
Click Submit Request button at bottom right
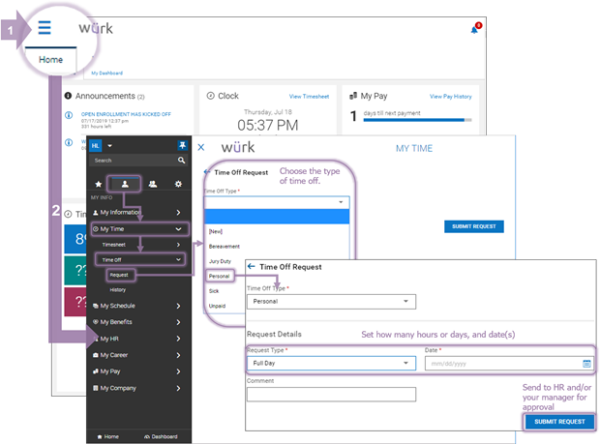559,422
